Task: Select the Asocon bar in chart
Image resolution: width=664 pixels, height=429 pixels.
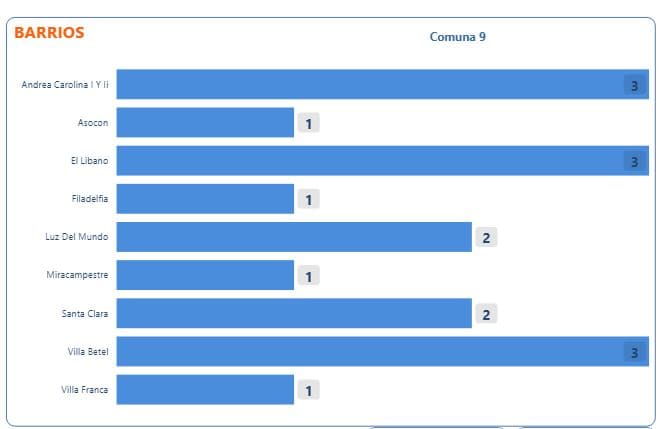Action: (205, 123)
